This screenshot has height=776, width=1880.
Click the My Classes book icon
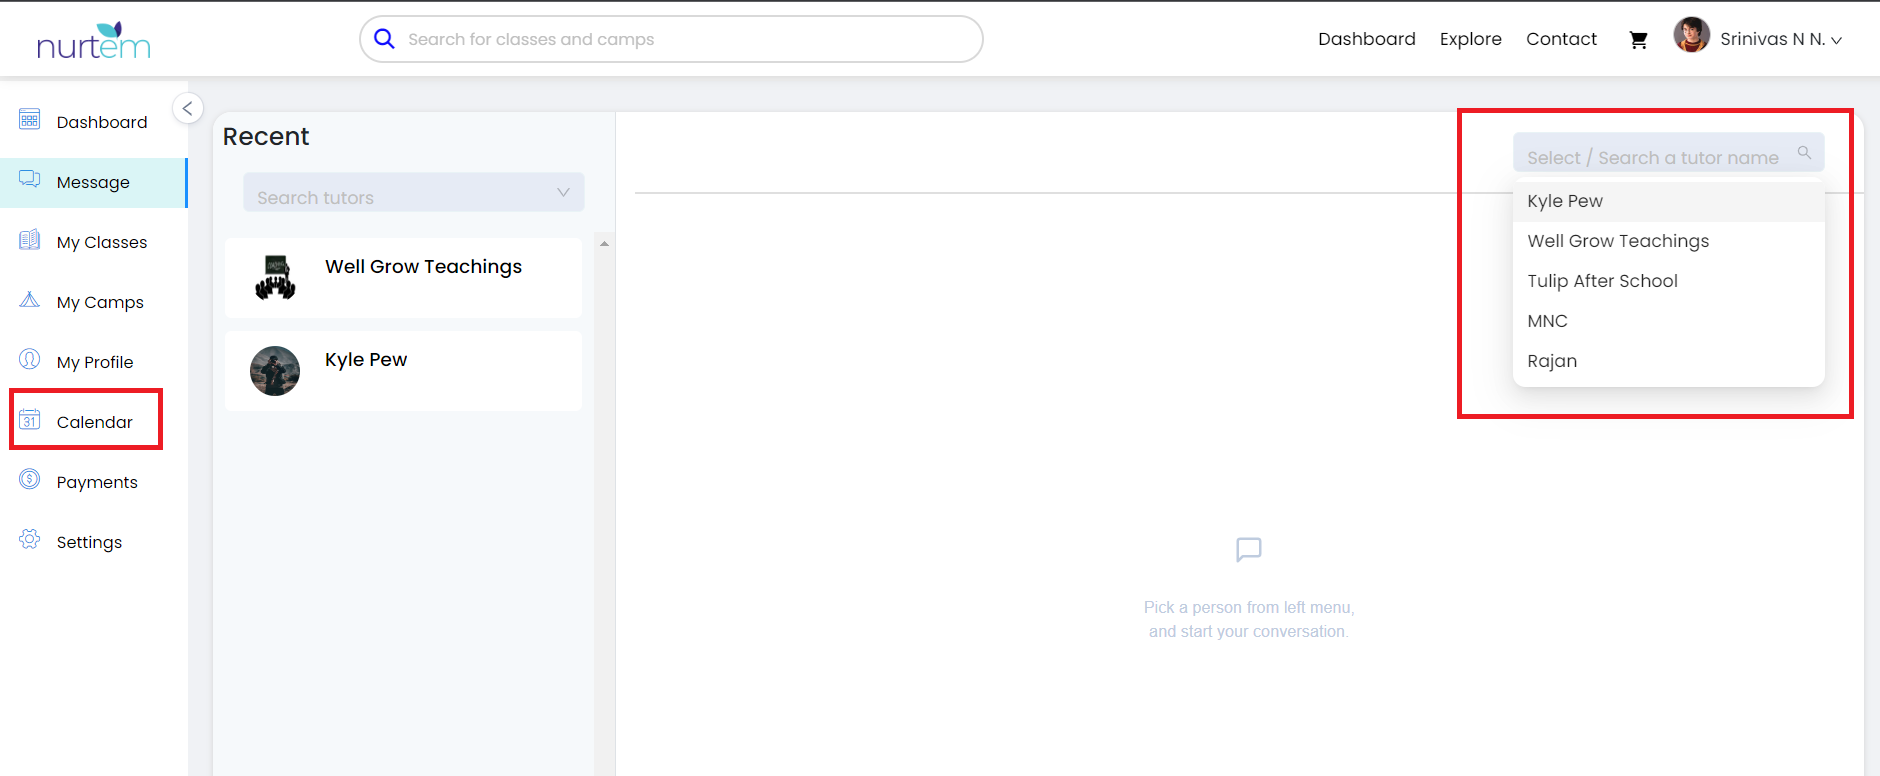click(30, 240)
